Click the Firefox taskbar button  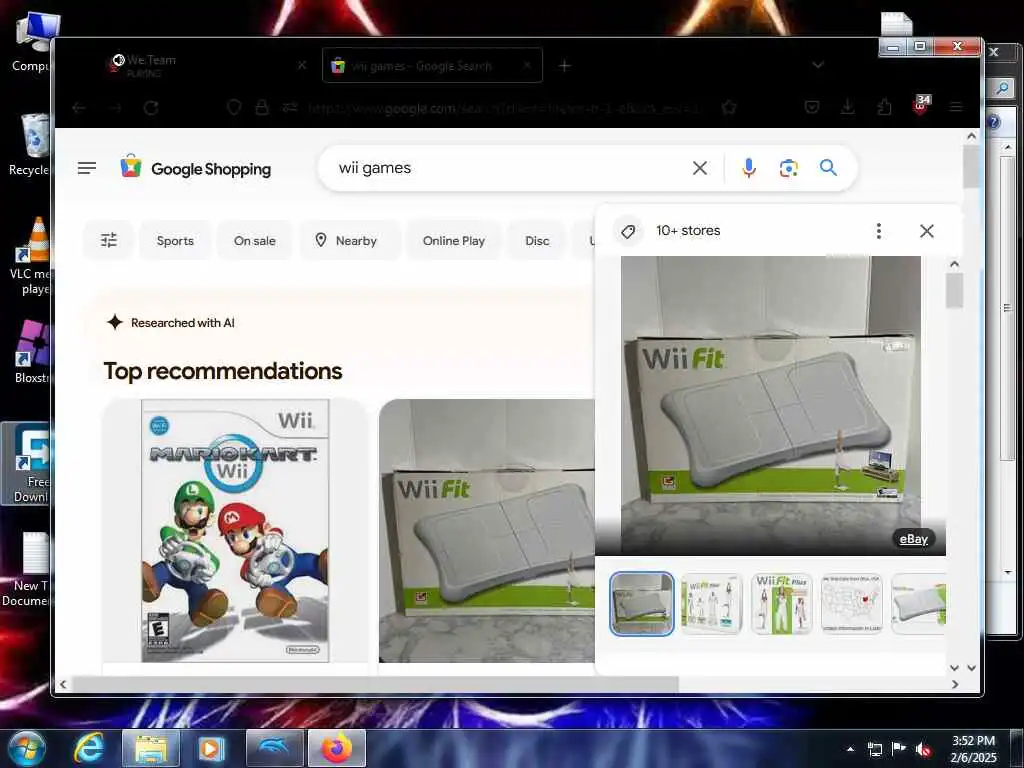tap(336, 748)
